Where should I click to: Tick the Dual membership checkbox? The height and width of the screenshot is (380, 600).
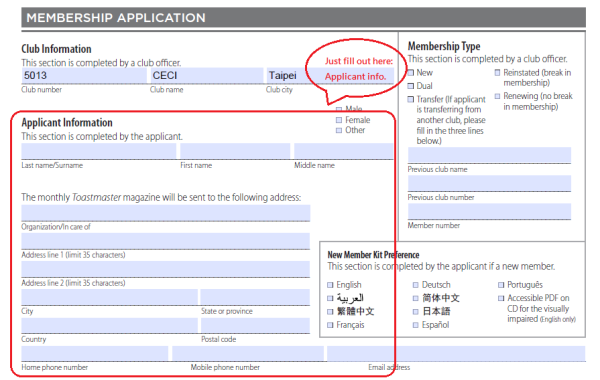tap(411, 86)
